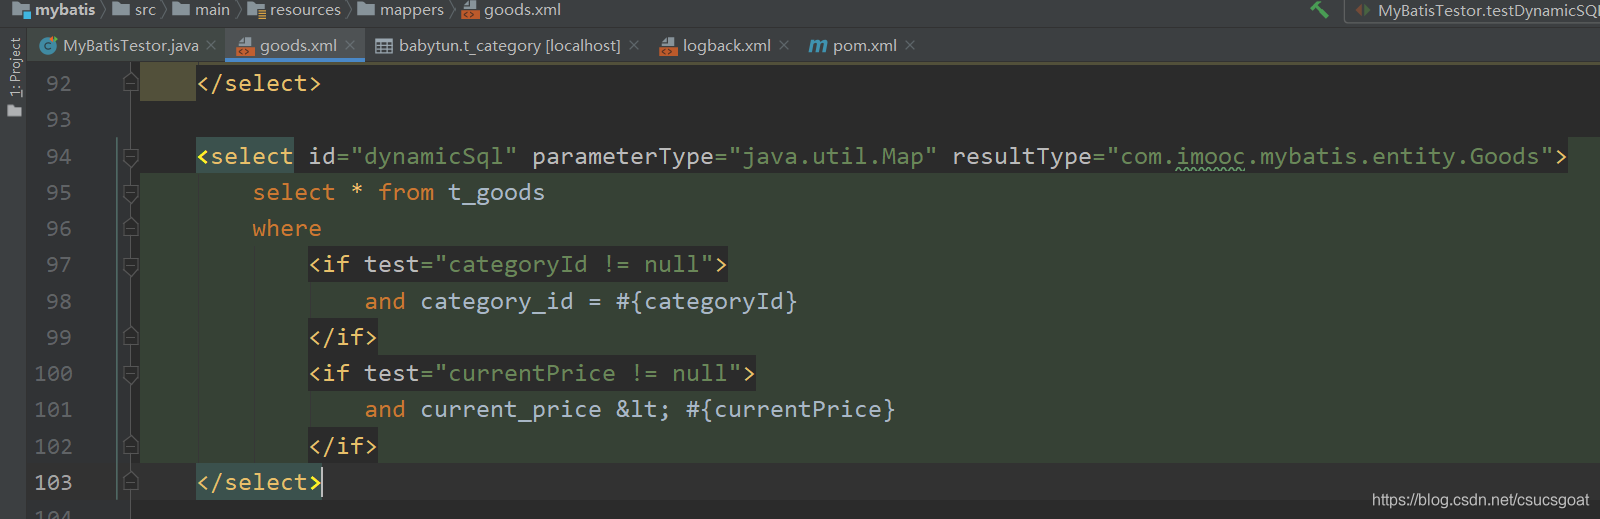
Task: Click "and category_id = #{categoryId}" line
Action: point(581,301)
